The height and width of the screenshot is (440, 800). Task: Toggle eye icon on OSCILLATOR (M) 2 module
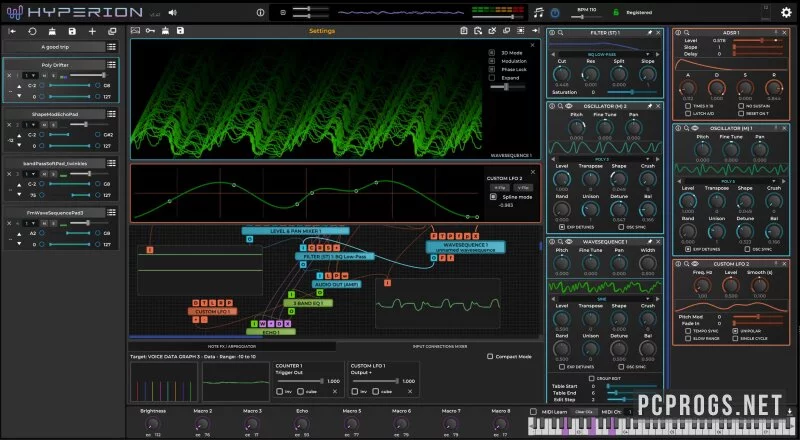pyautogui.click(x=568, y=106)
